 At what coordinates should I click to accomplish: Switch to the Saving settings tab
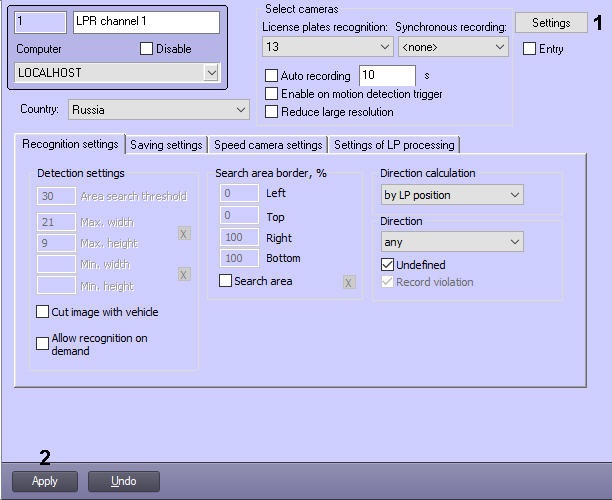click(166, 145)
